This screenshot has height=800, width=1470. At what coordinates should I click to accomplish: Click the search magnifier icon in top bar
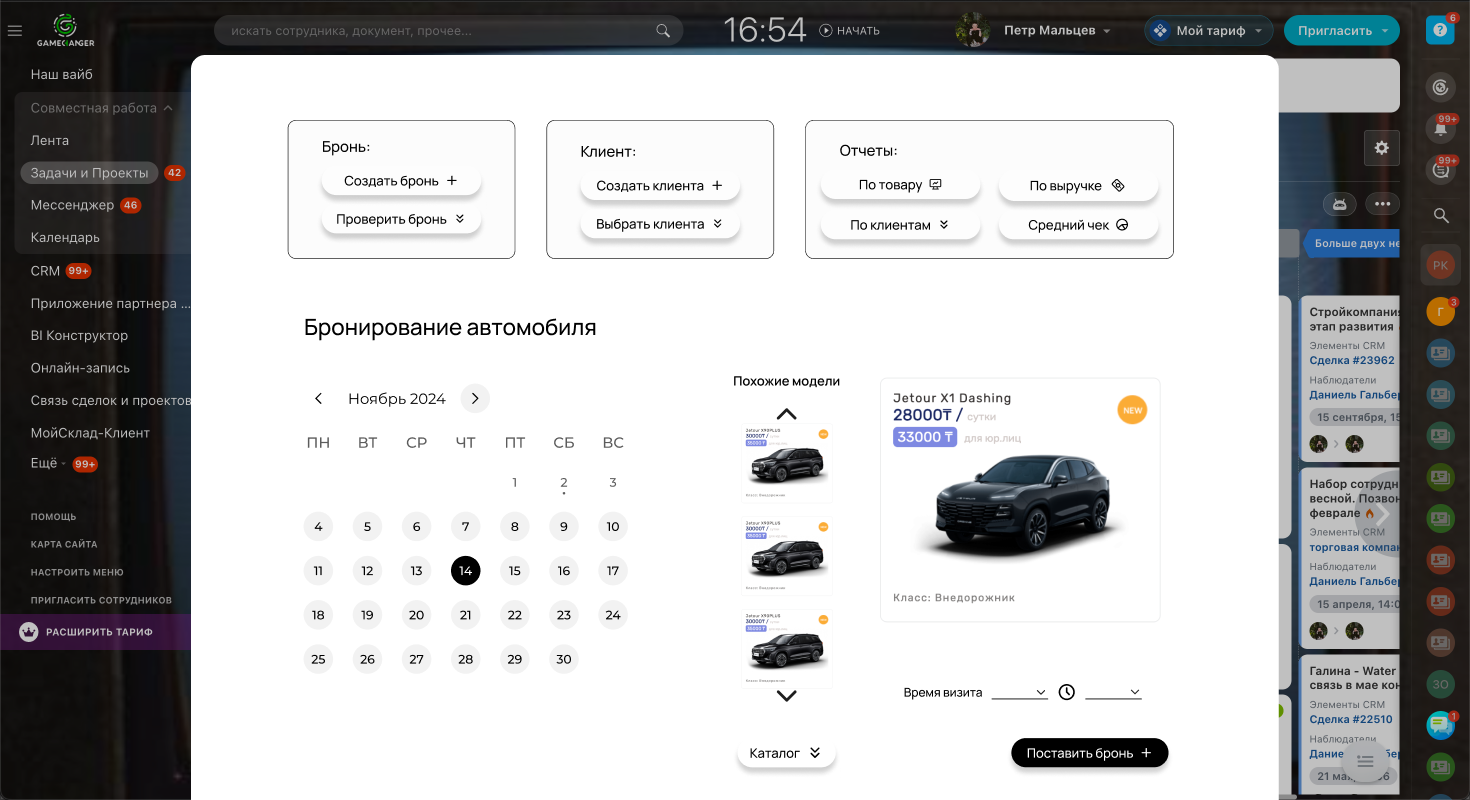tap(663, 31)
